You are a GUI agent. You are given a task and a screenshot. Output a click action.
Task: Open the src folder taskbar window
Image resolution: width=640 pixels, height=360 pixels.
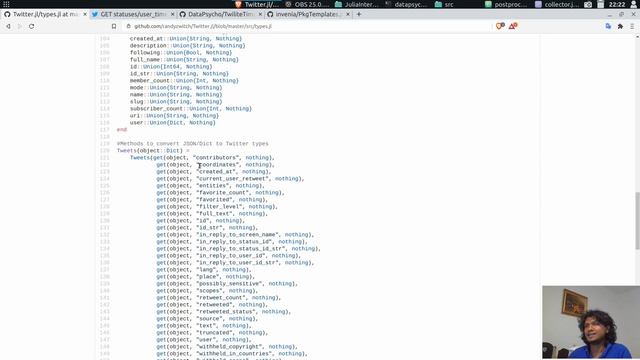click(445, 4)
